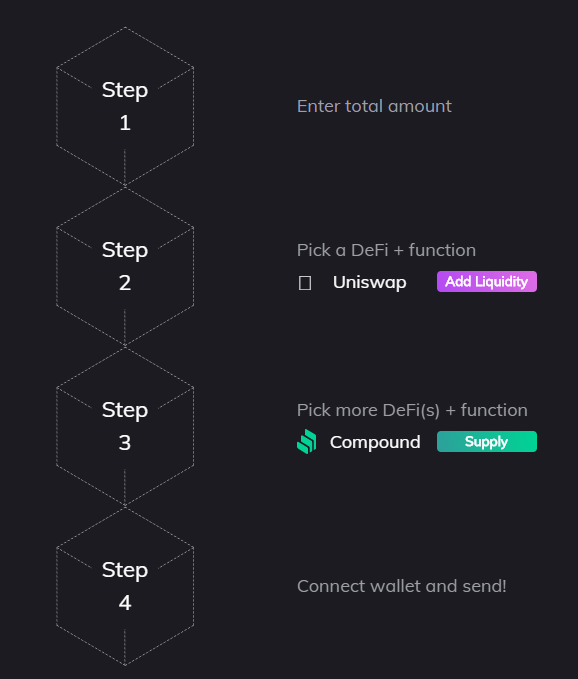Click the Compound protocol name
This screenshot has height=679, width=578.
(375, 442)
